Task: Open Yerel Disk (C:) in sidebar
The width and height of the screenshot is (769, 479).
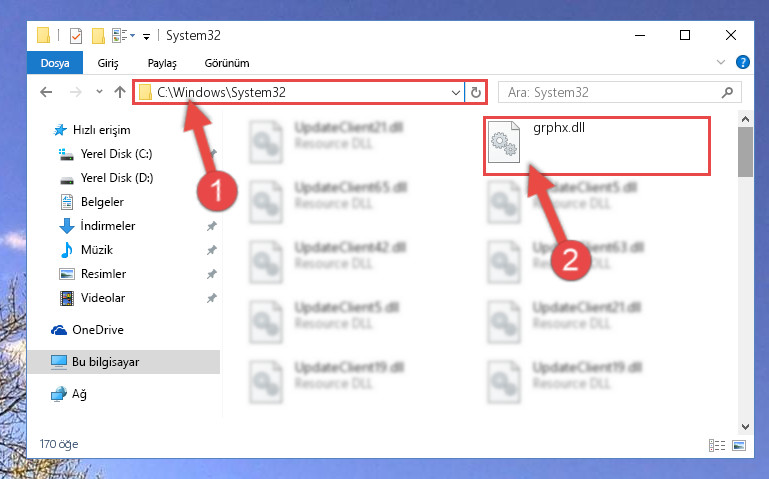Action: [116, 154]
